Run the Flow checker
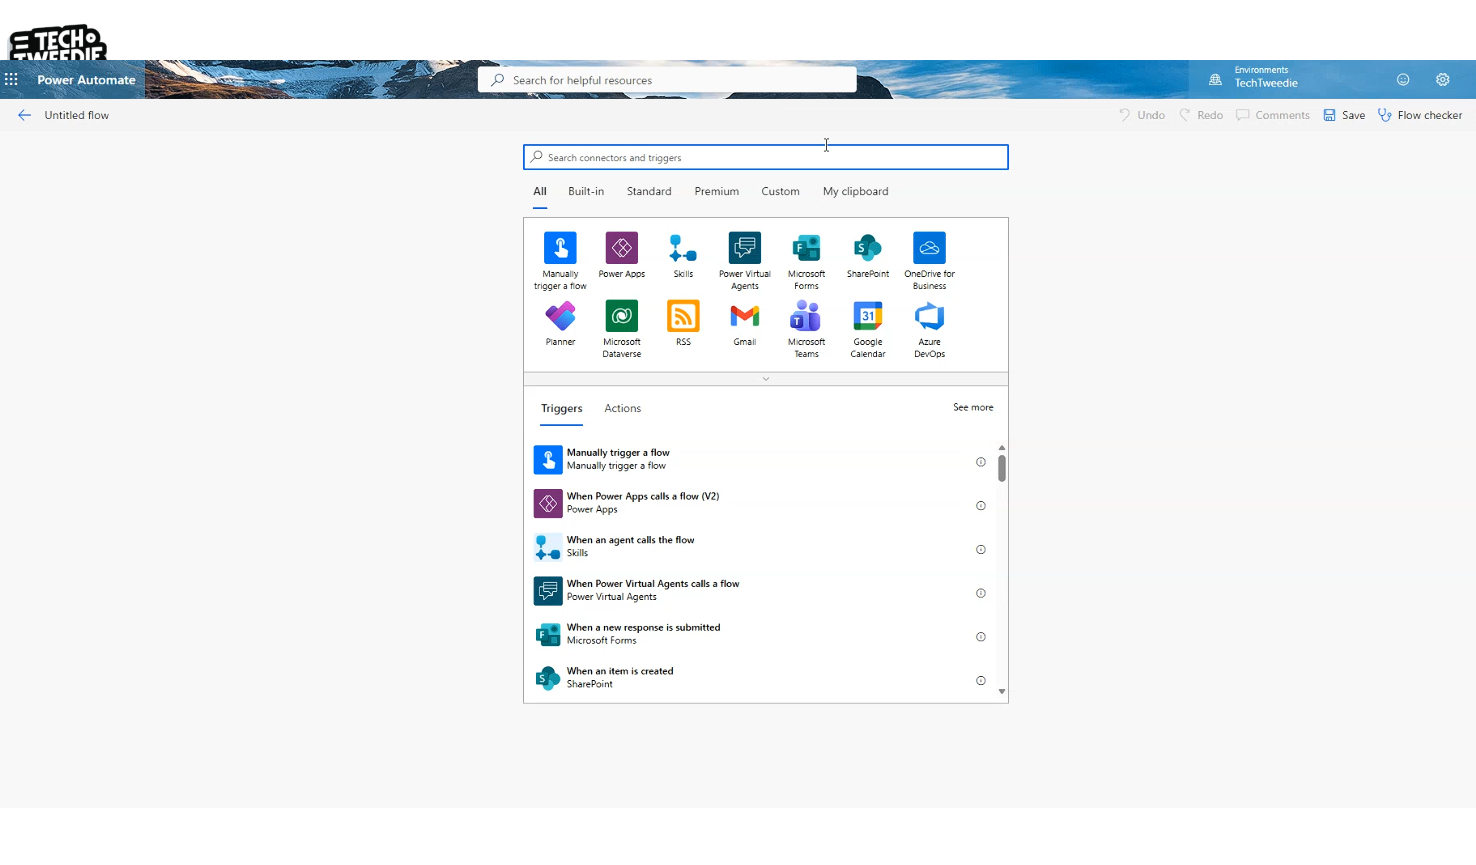This screenshot has width=1476, height=865. pyautogui.click(x=1420, y=116)
